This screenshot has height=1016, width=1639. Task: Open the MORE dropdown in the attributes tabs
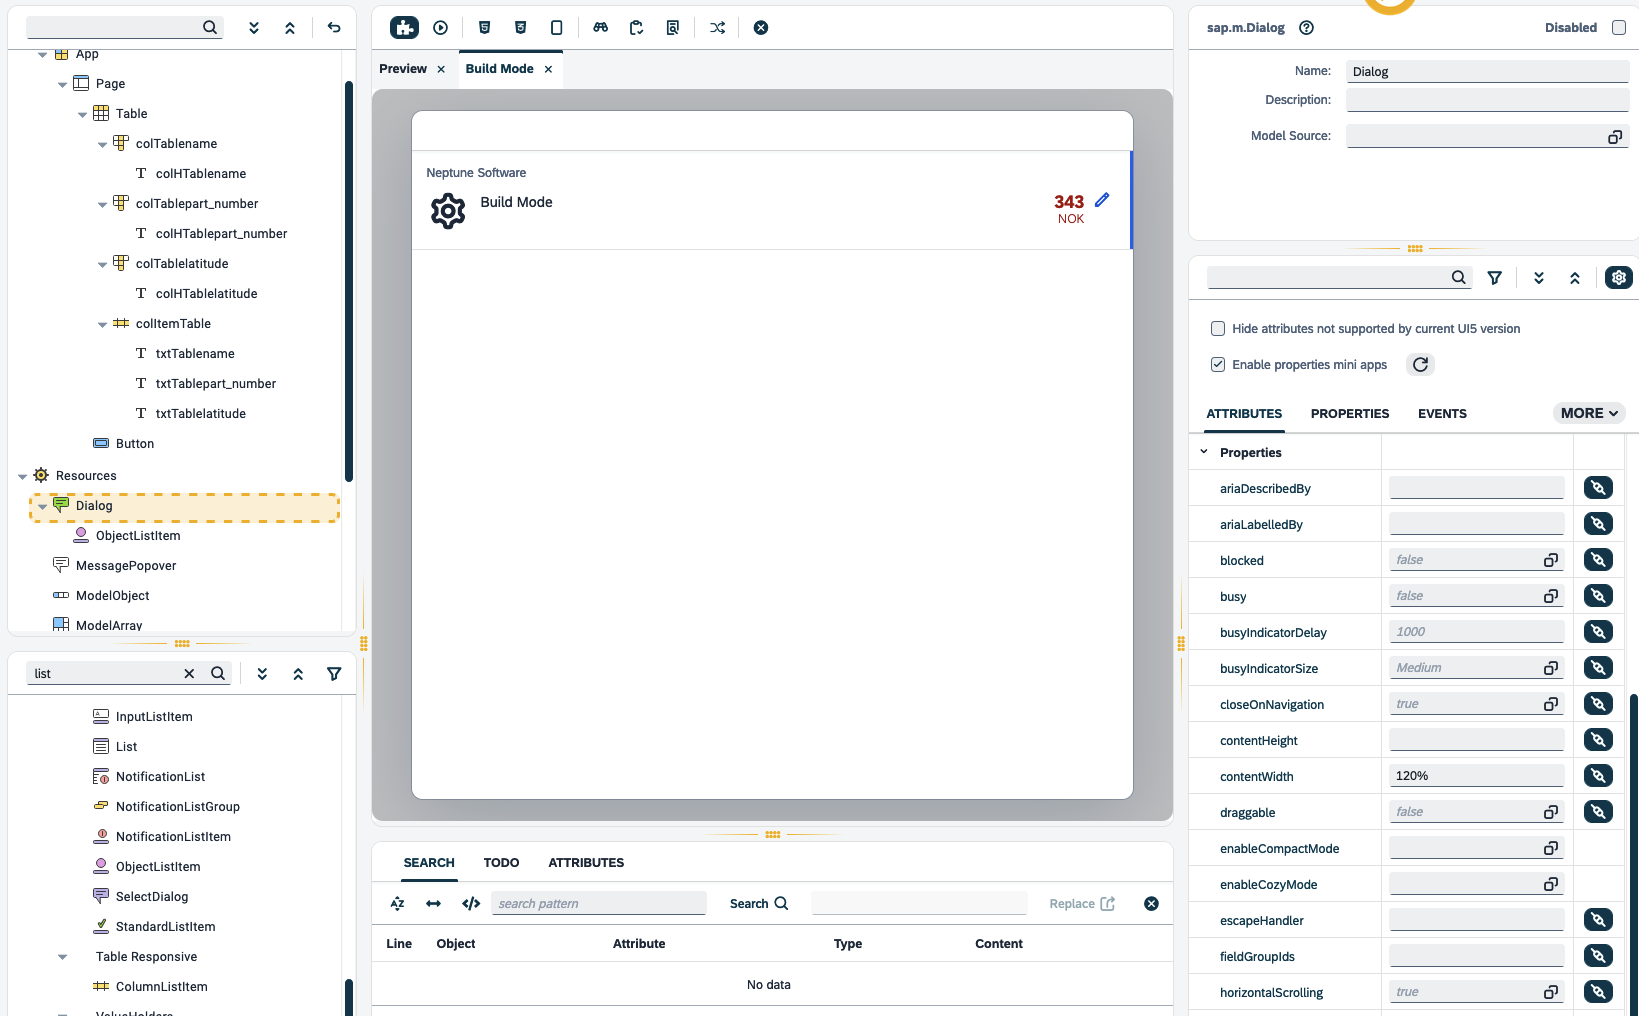coord(1588,413)
